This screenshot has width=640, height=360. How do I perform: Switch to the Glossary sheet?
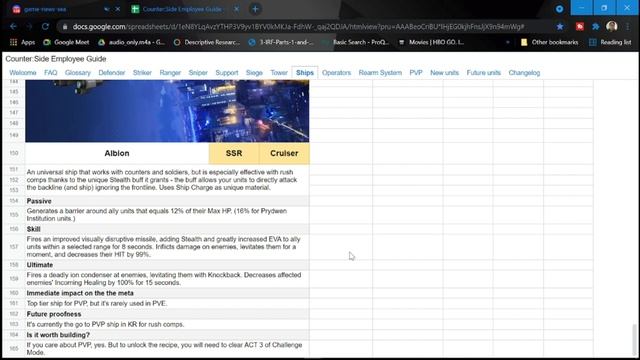[78, 73]
